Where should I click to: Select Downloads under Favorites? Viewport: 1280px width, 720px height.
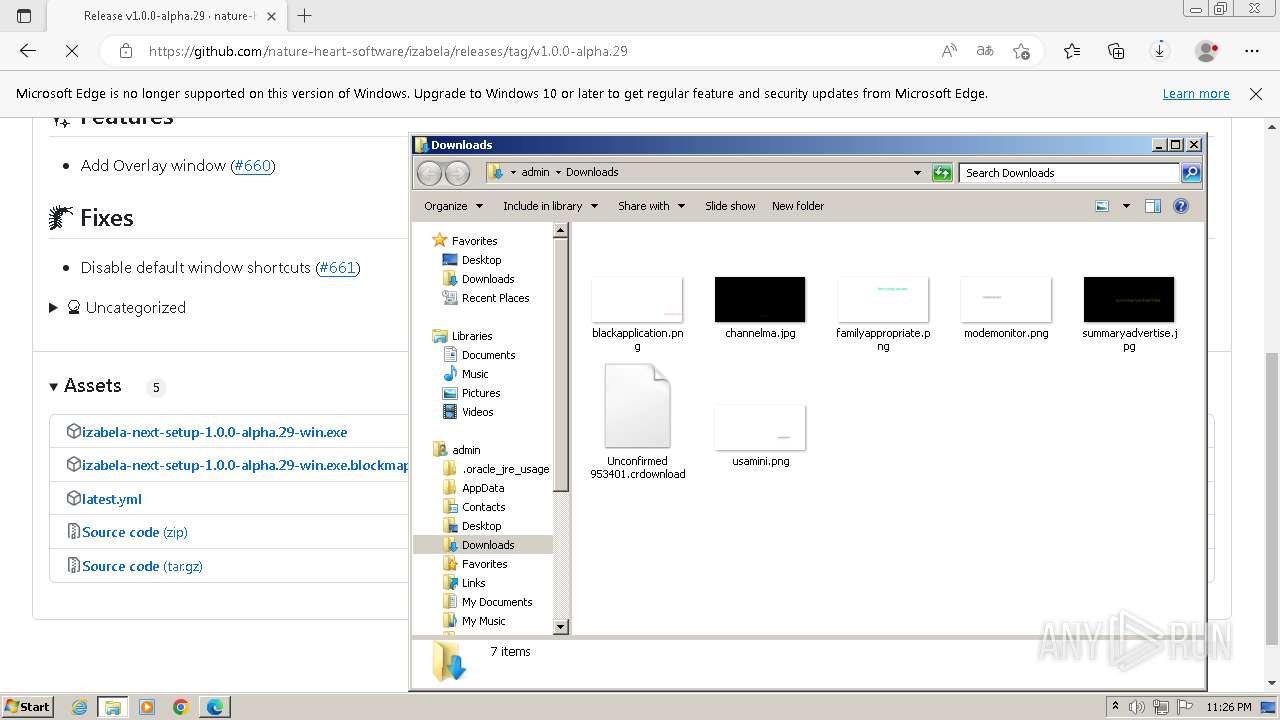point(488,279)
